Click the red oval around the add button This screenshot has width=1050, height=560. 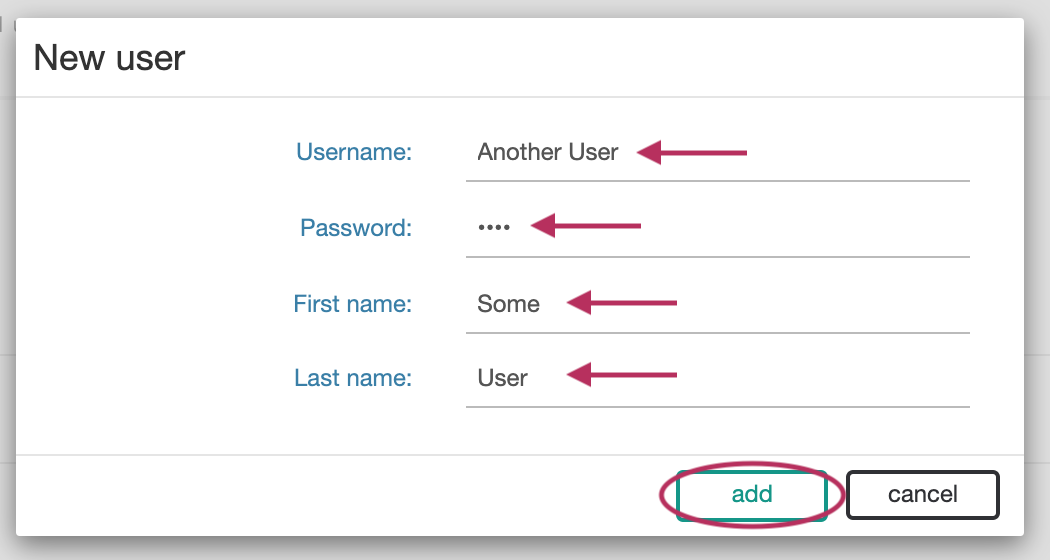tap(752, 495)
